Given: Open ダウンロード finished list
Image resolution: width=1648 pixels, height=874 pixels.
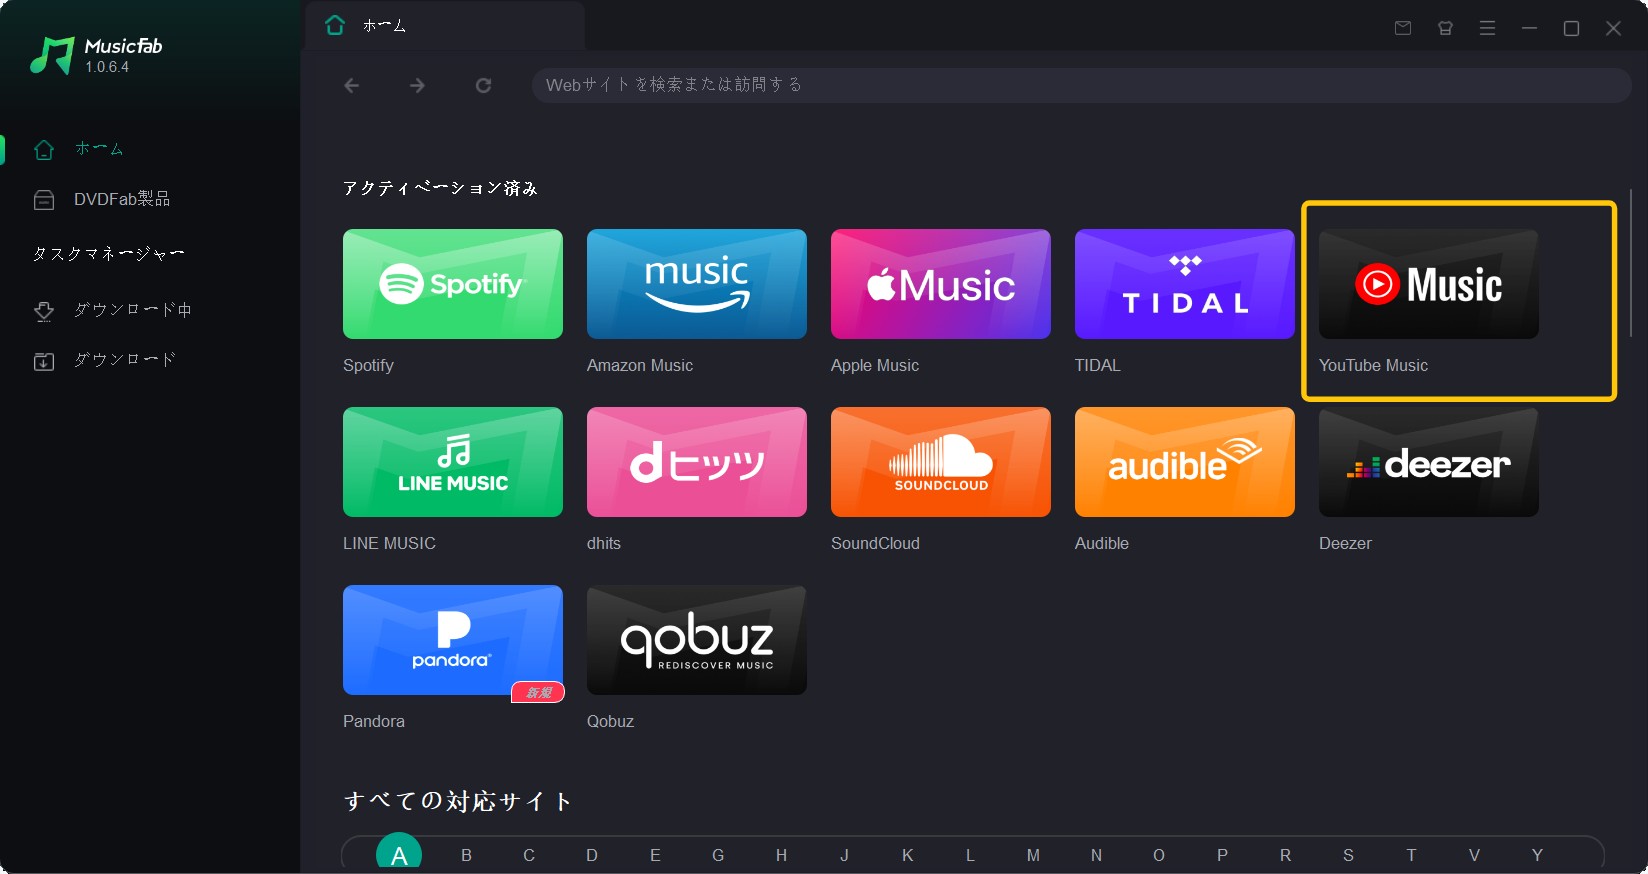Looking at the screenshot, I should tap(150, 360).
